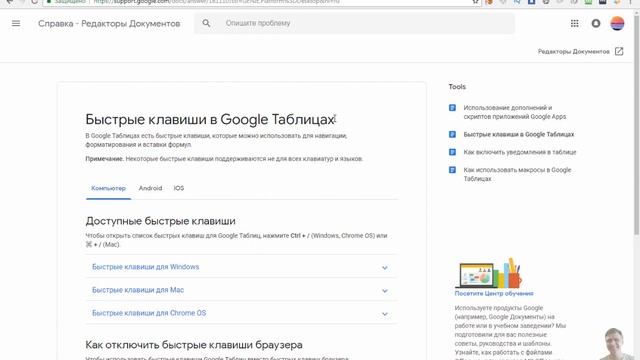Screen dimensions: 640x360
Task: Click document icon beside Быстрые клавиши sidebar item
Action: (x=452, y=134)
